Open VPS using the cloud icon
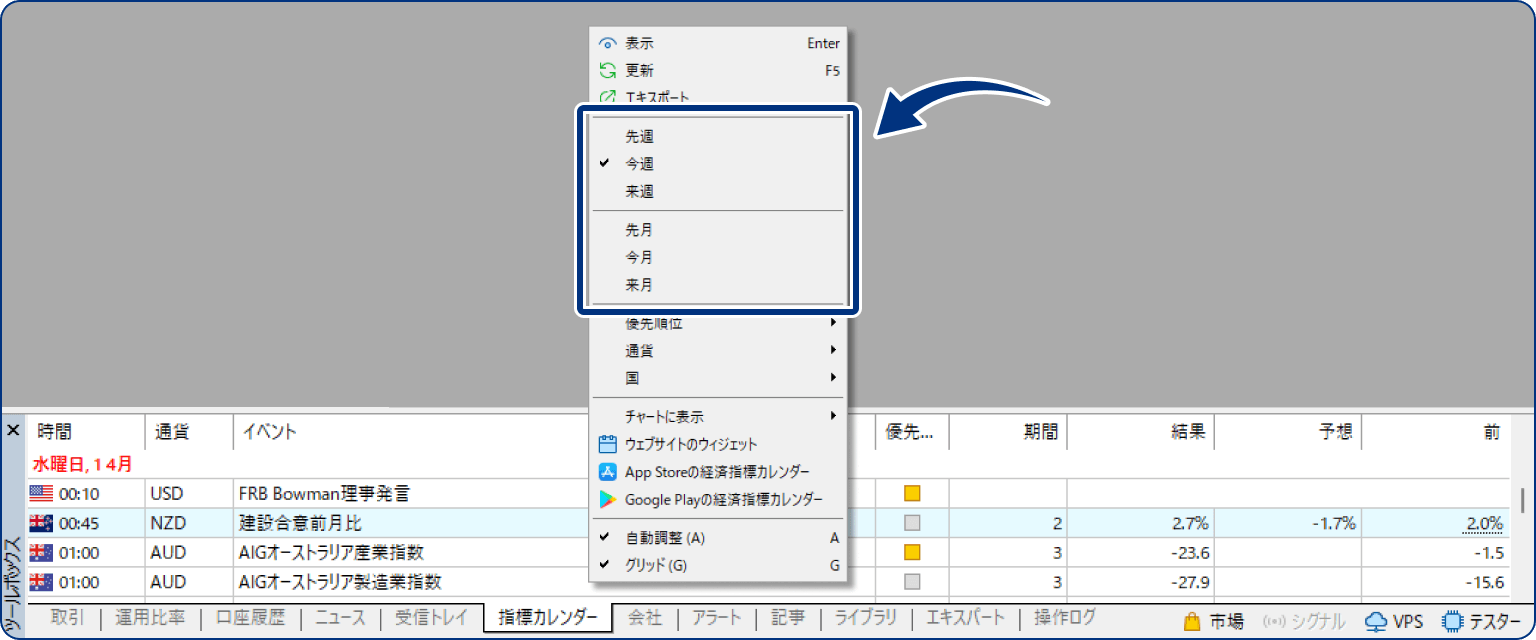This screenshot has height=640, width=1536. coord(1376,618)
